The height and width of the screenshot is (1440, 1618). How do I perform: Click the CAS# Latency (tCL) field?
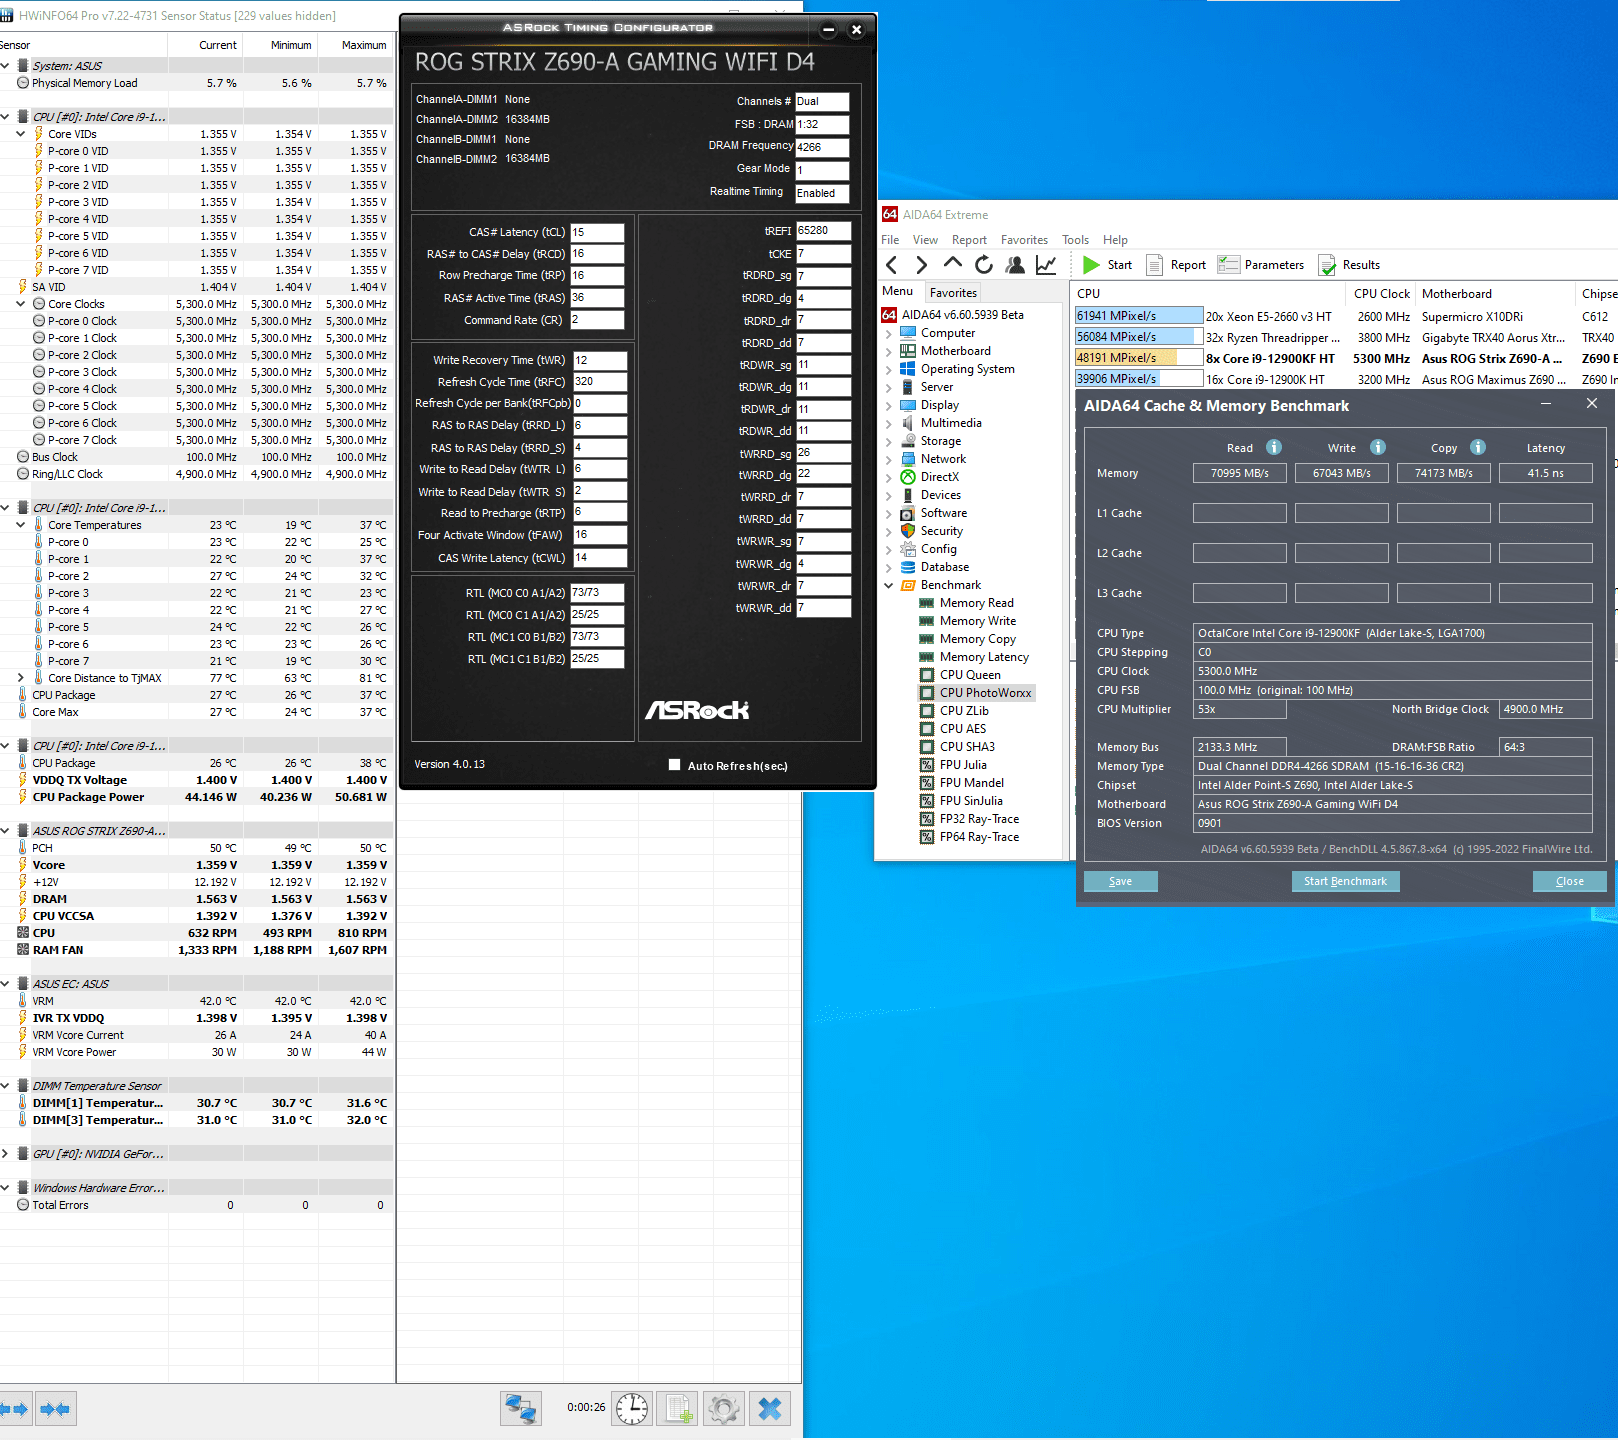[x=597, y=232]
